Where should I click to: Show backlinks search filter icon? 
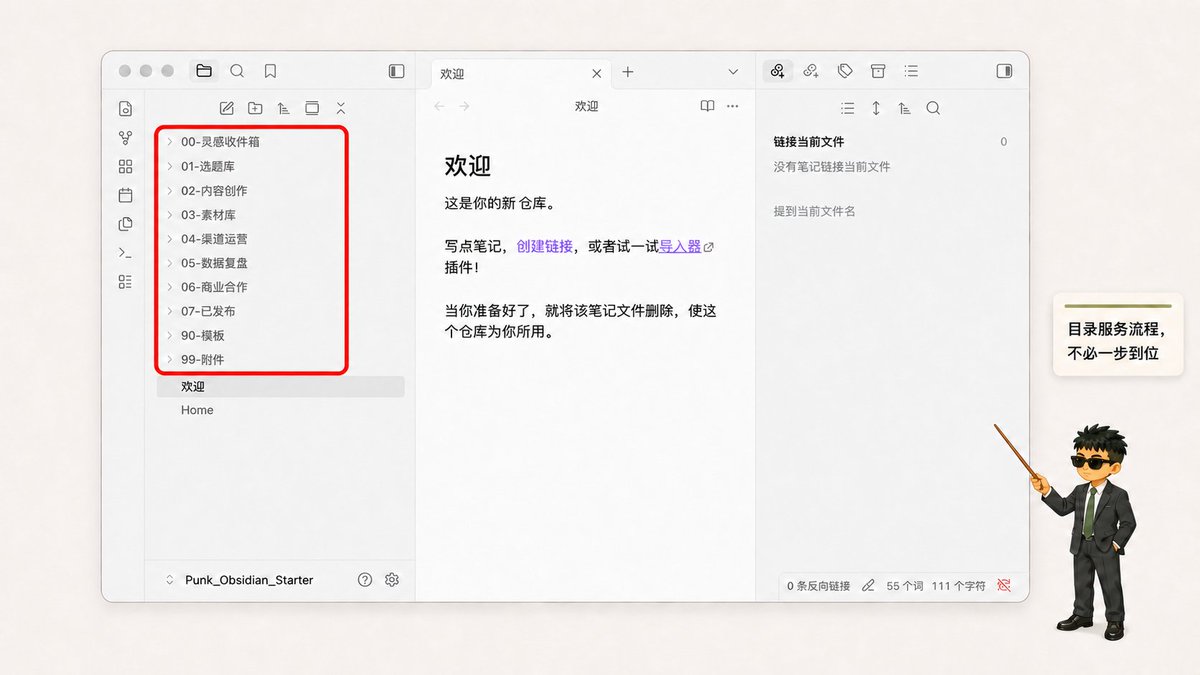tap(933, 108)
